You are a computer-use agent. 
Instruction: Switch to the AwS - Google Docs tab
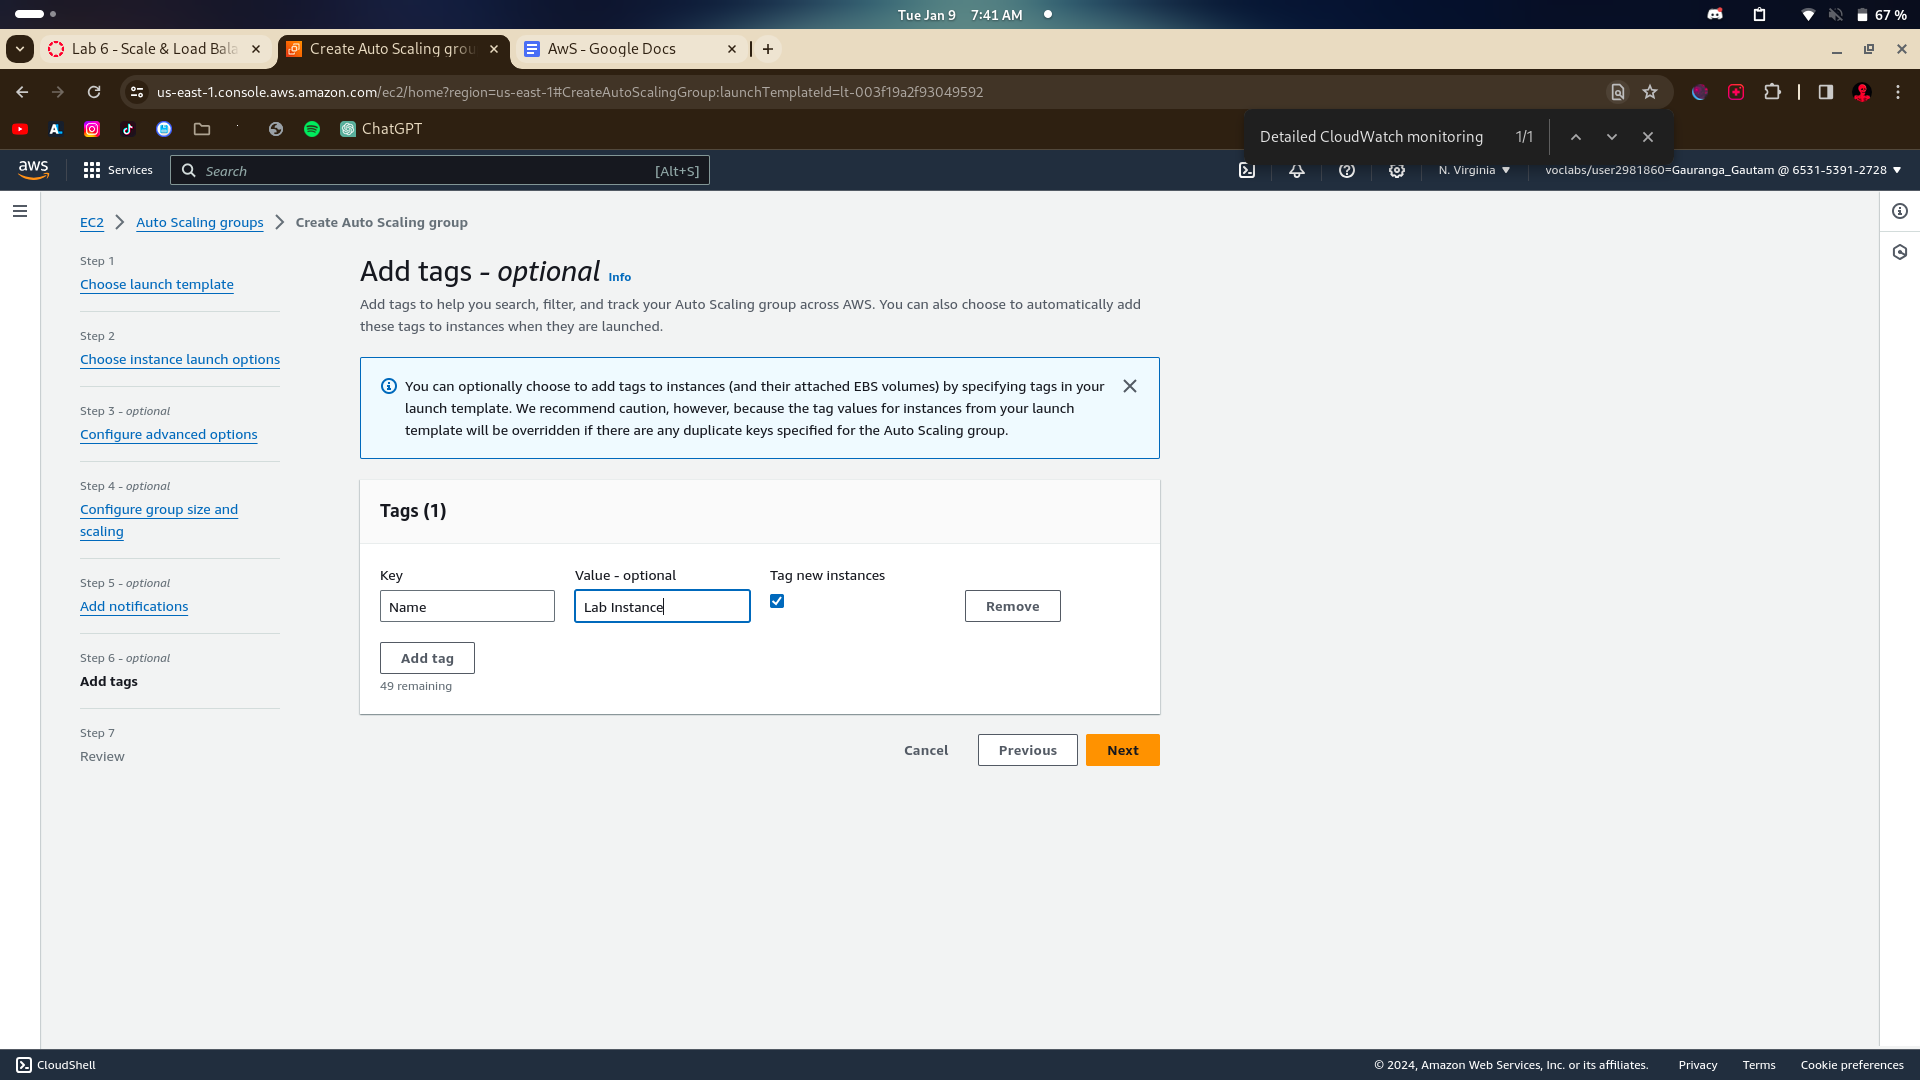[612, 49]
